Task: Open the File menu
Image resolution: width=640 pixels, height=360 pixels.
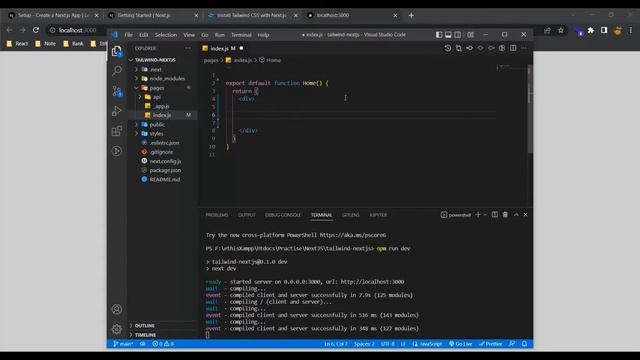Action: (129, 35)
